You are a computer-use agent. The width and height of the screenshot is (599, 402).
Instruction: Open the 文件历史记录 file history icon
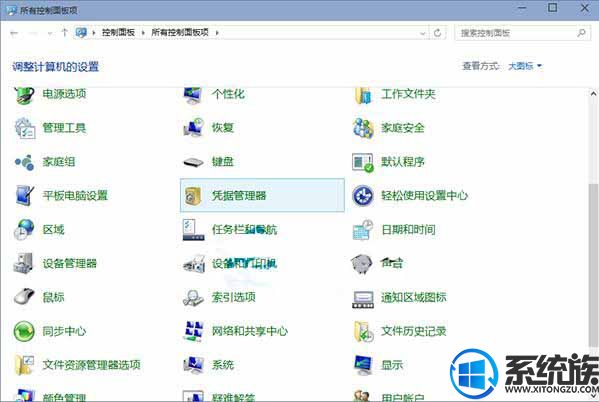[363, 331]
